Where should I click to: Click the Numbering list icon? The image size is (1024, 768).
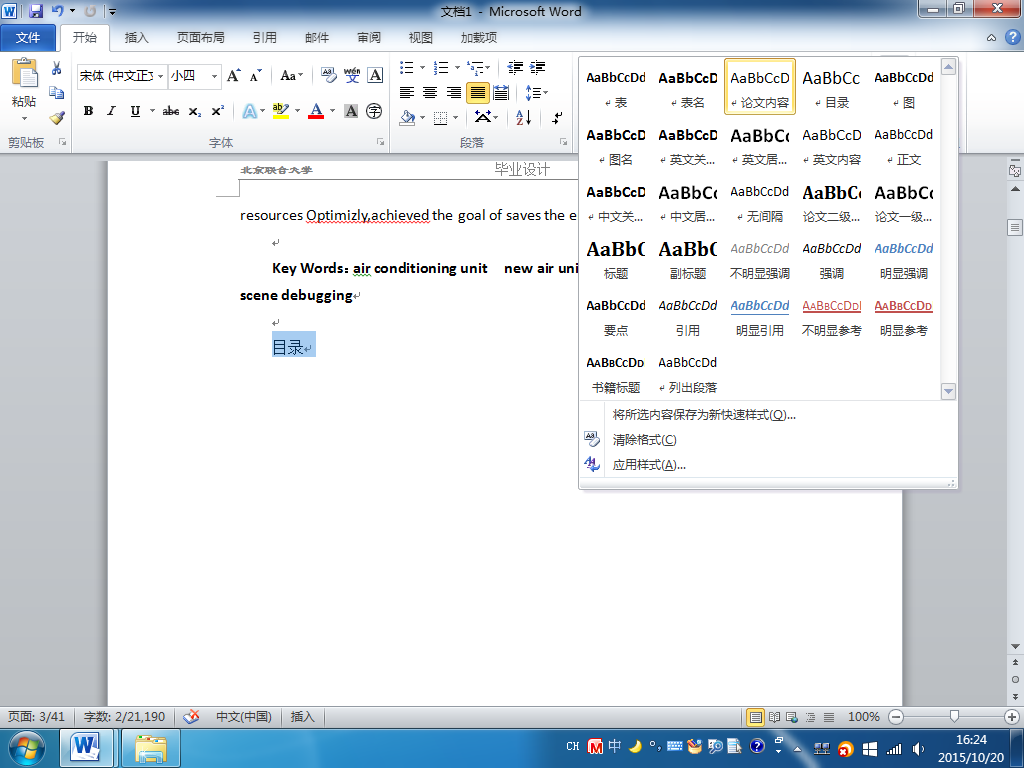[x=441, y=67]
